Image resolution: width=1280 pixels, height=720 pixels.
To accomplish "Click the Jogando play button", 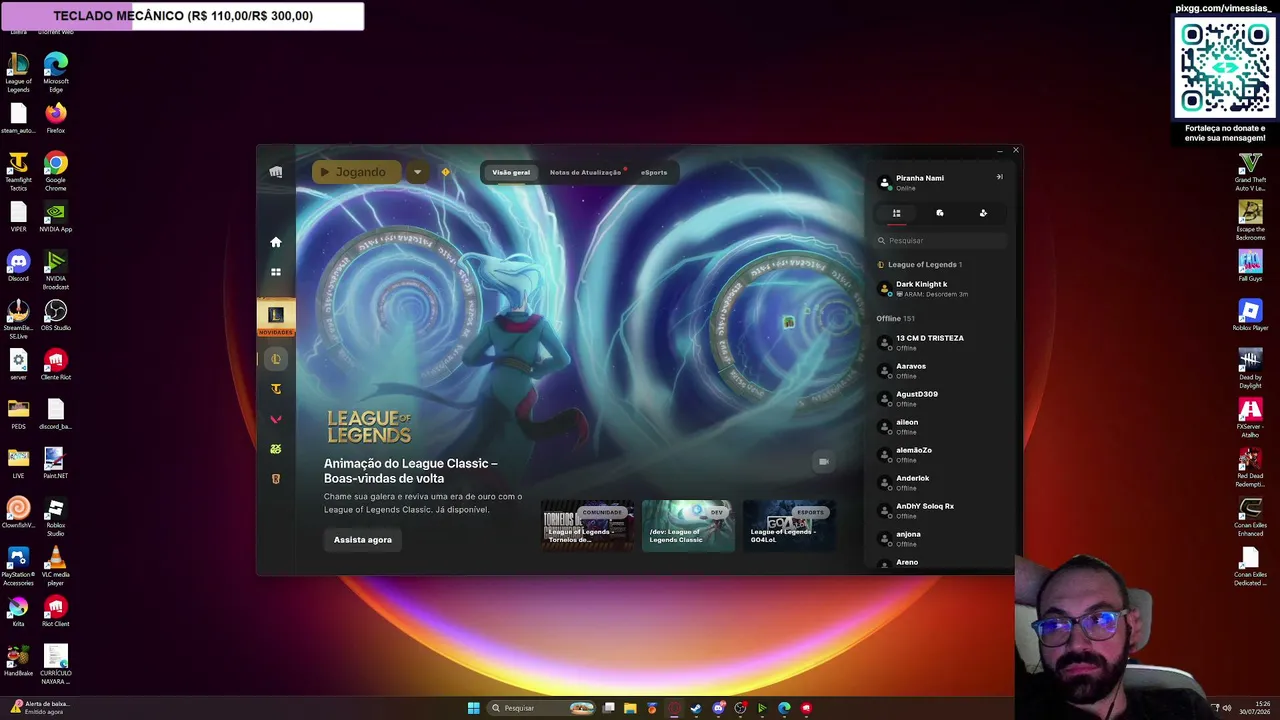I will click(356, 172).
